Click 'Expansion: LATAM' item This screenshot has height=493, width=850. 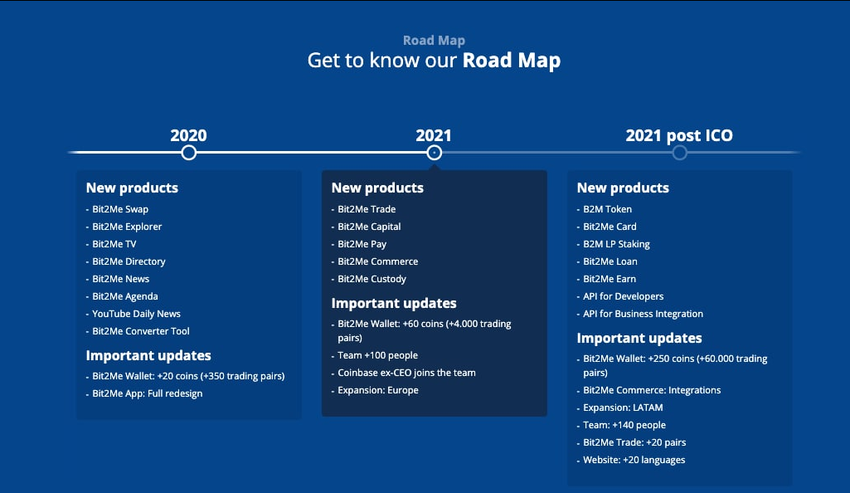623,407
